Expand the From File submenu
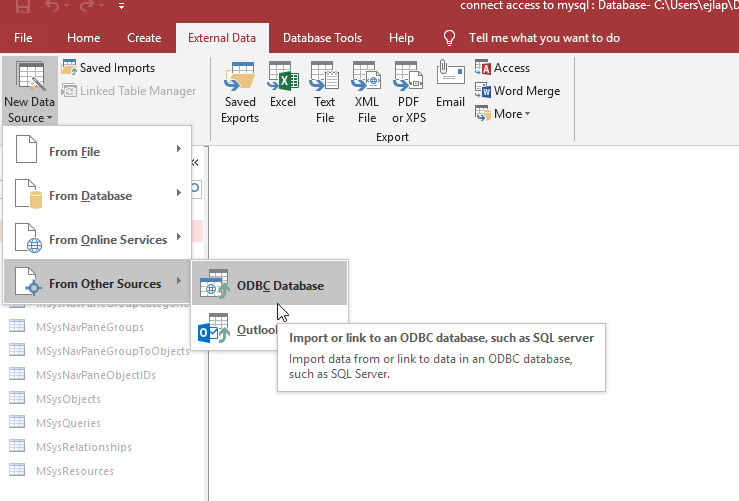The width and height of the screenshot is (739, 501). 97,151
